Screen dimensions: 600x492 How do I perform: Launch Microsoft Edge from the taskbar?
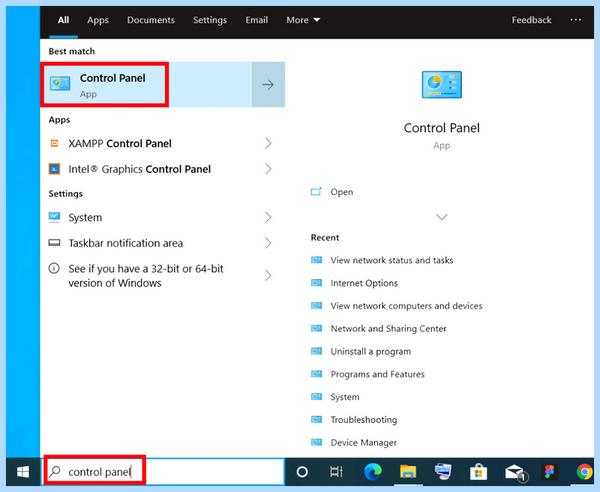pos(373,471)
